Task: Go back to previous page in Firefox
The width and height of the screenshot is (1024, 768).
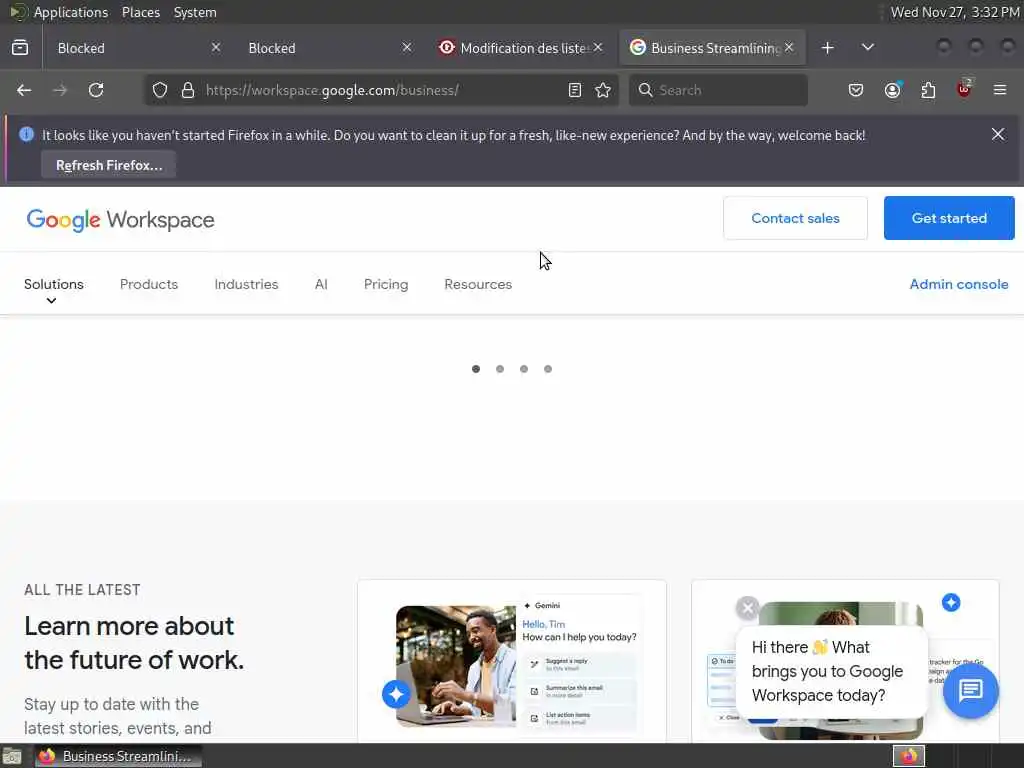Action: point(24,90)
